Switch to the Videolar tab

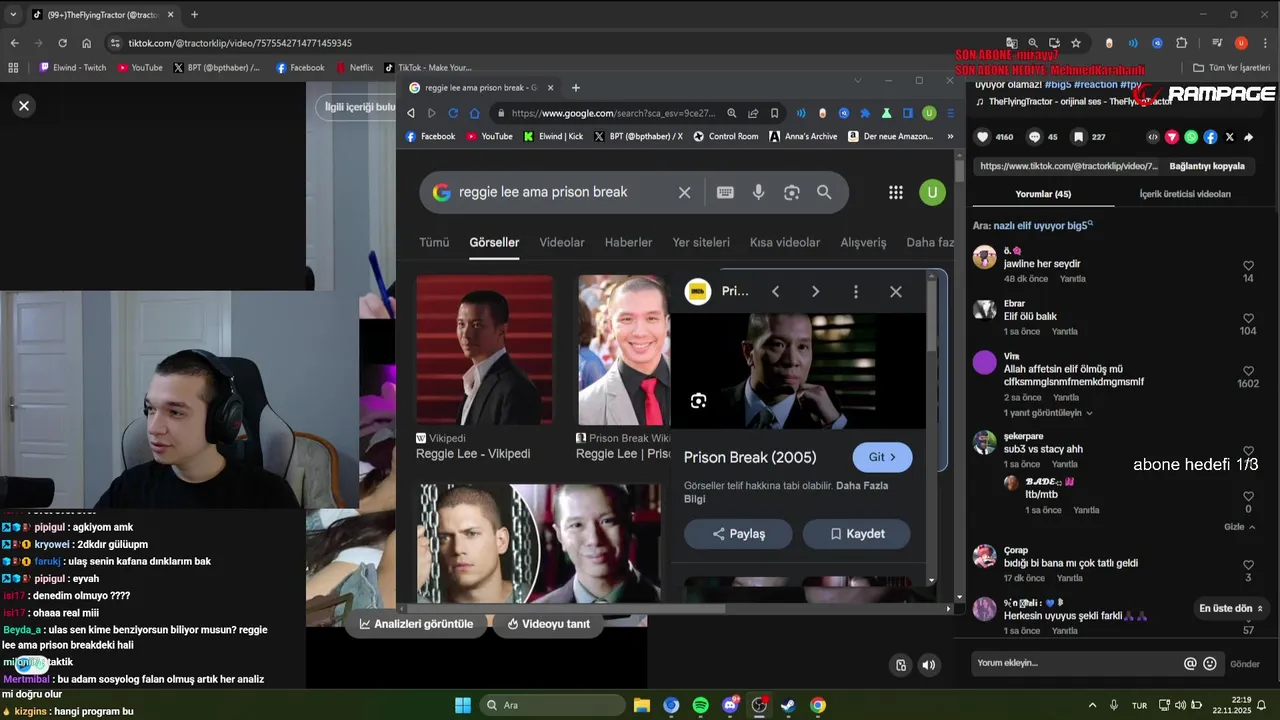coord(562,242)
